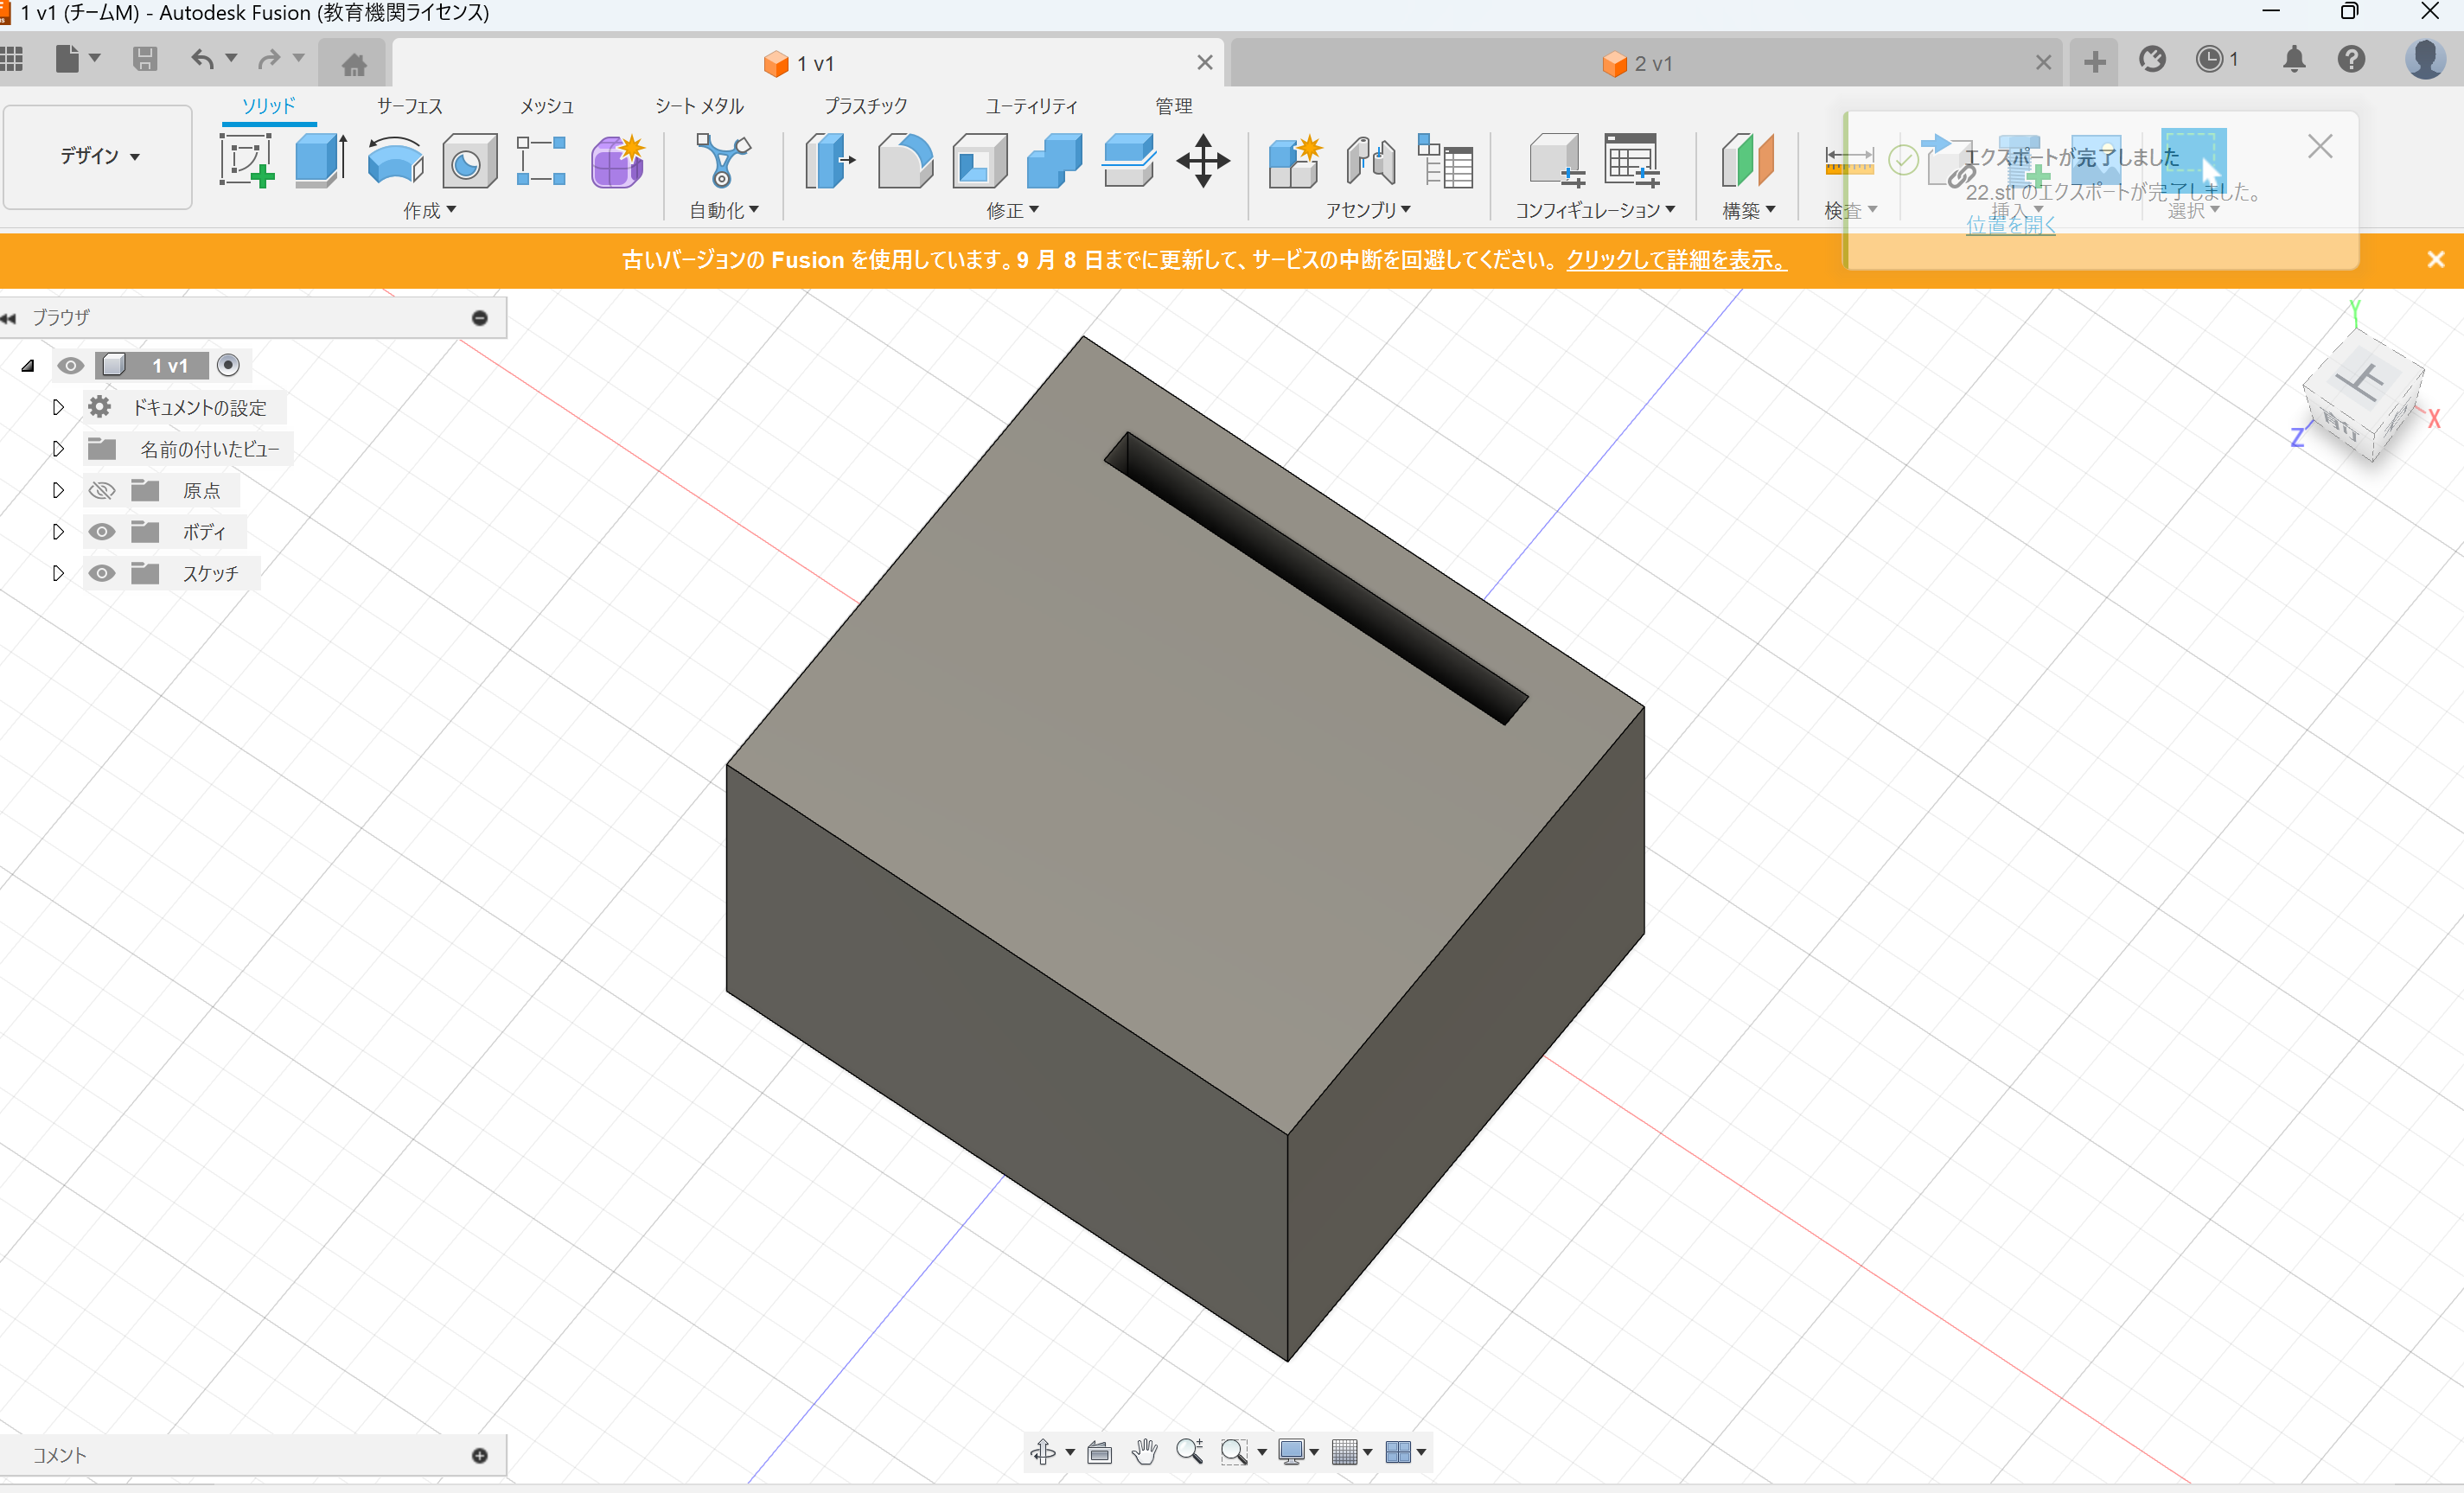Select the Hole tool
The height and width of the screenshot is (1493, 2464).
[x=469, y=161]
